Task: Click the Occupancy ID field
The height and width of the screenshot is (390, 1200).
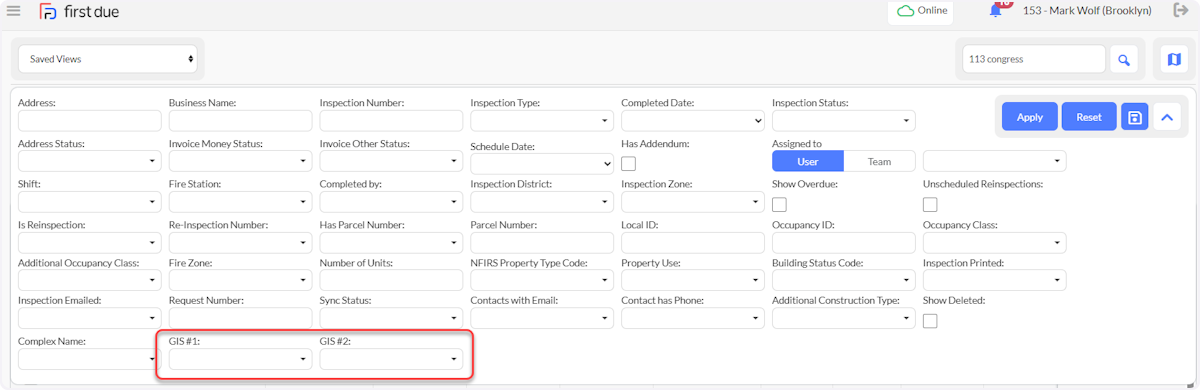Action: [x=844, y=243]
